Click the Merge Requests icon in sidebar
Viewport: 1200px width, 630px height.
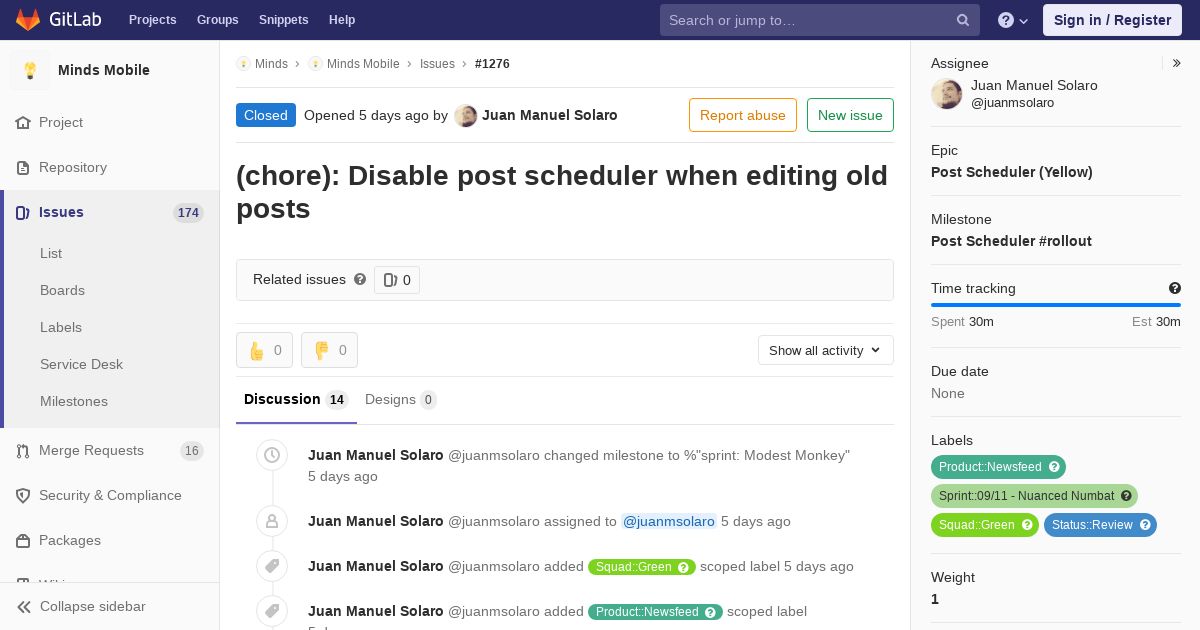(x=23, y=451)
